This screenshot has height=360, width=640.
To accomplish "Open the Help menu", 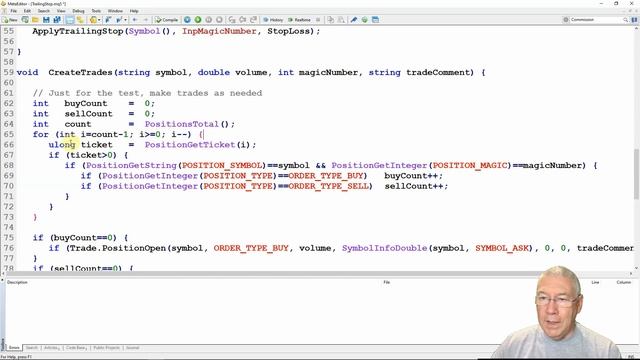I will click(x=134, y=11).
